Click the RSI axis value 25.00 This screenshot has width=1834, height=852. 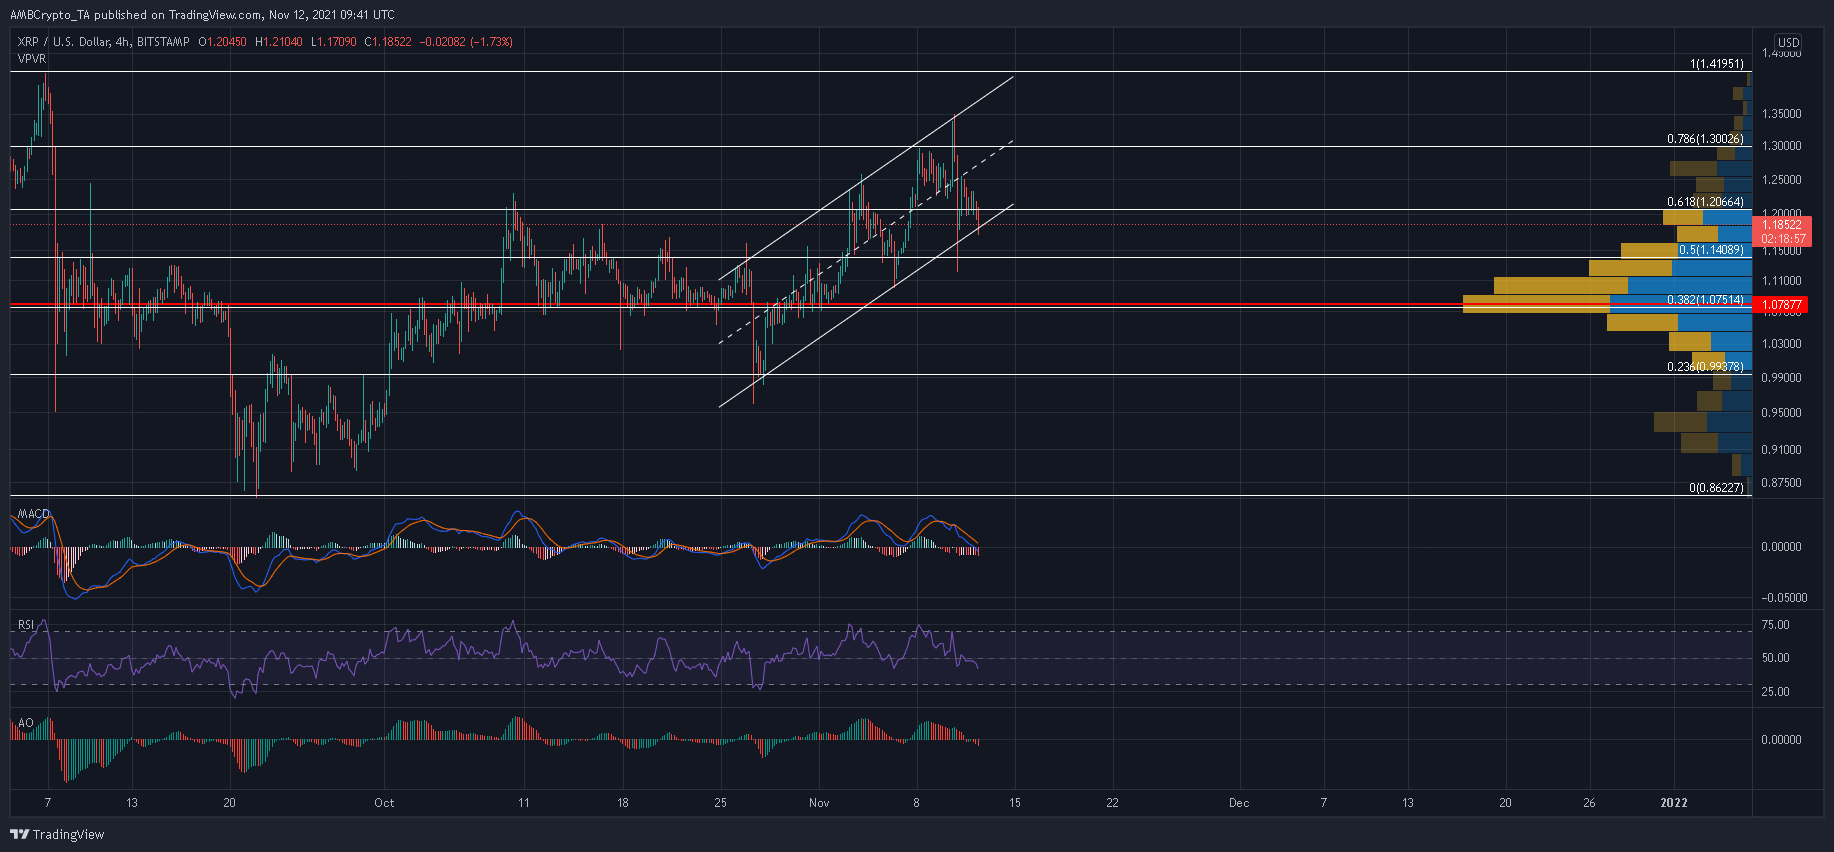click(x=1775, y=692)
